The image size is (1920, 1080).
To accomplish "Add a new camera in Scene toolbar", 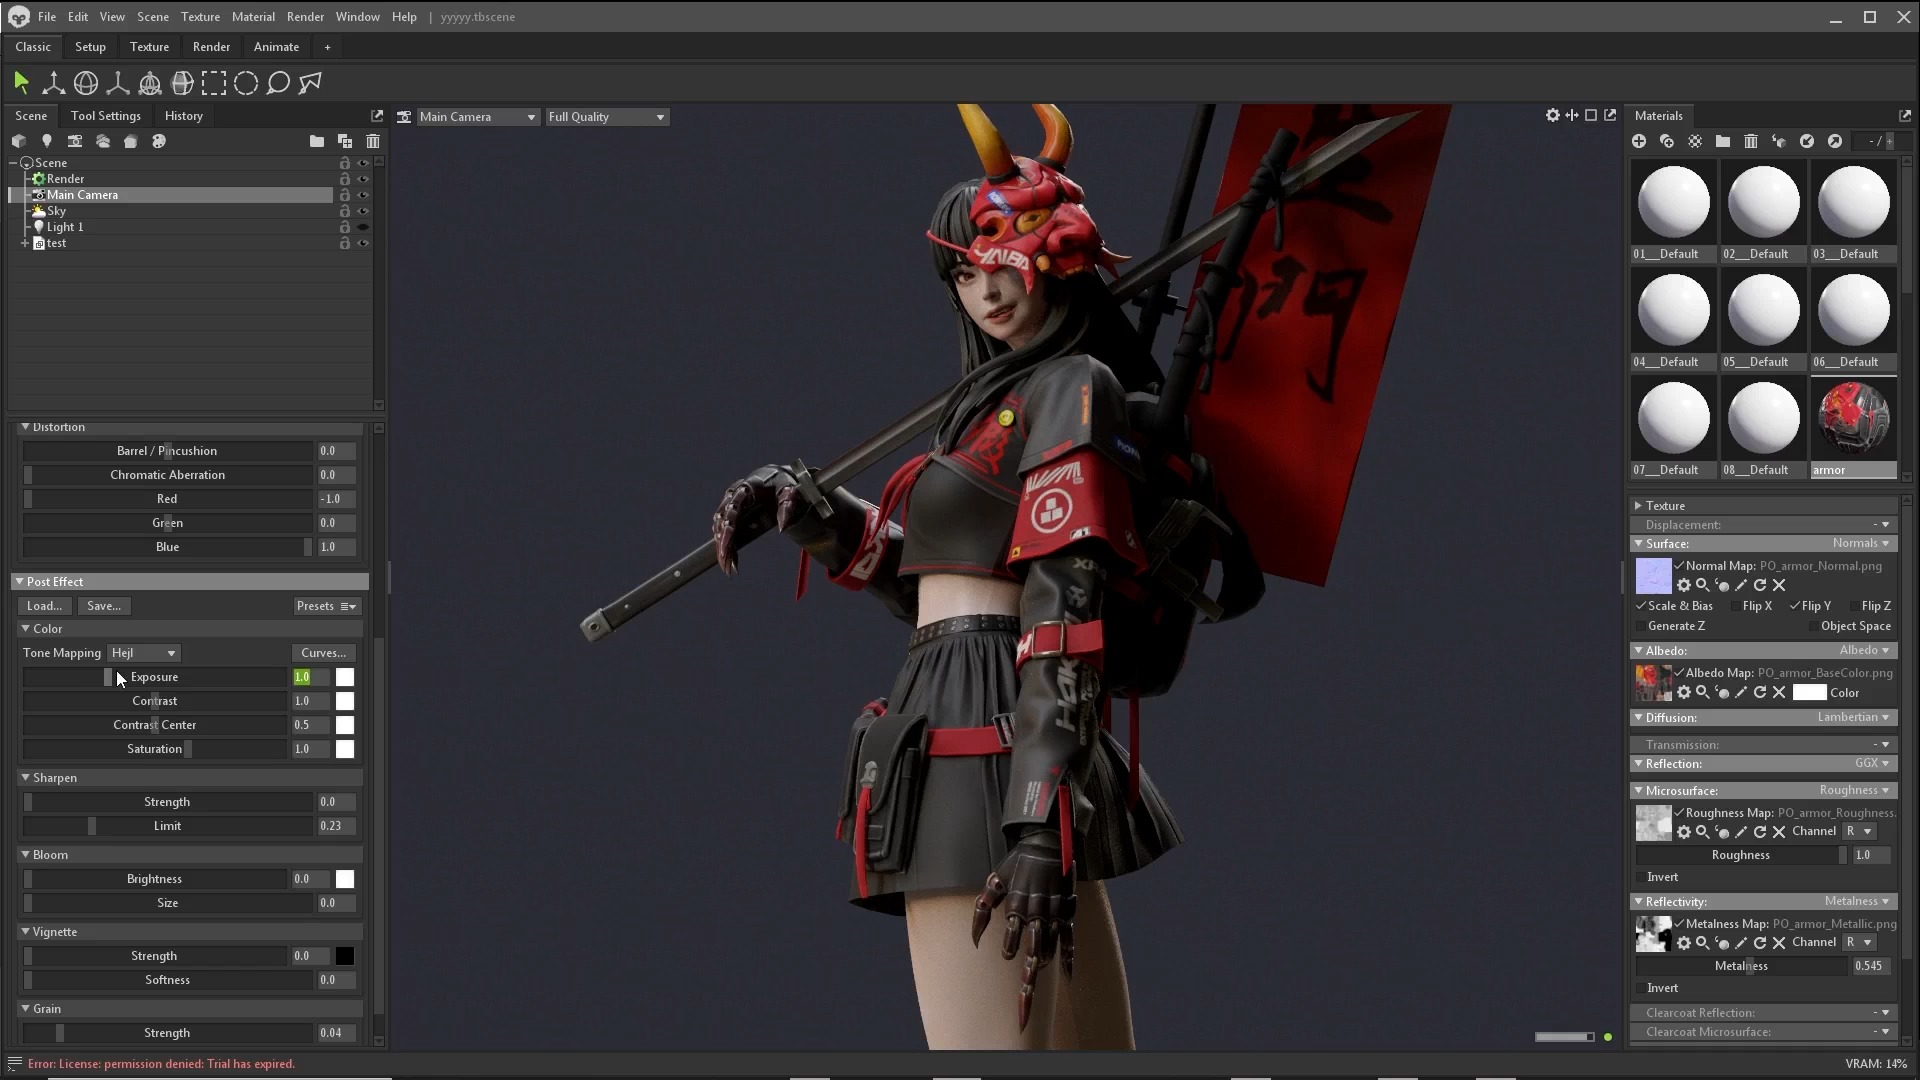I will pos(75,141).
